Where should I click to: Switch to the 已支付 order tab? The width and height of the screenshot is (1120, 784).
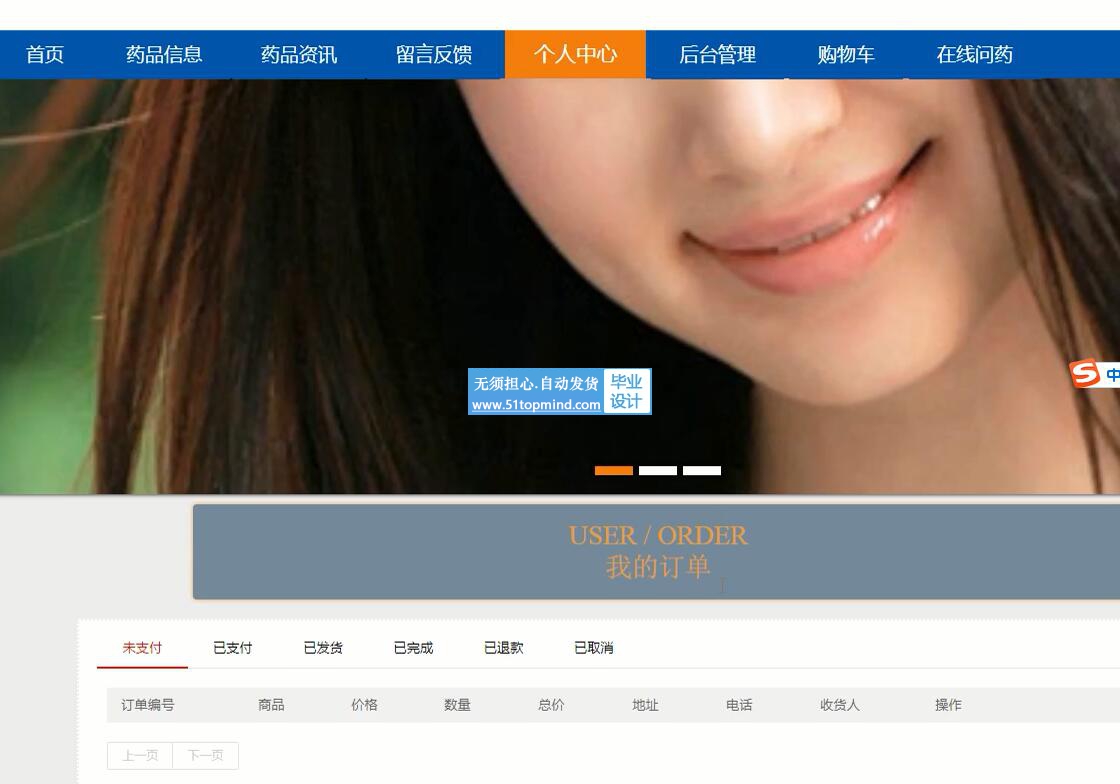point(233,648)
